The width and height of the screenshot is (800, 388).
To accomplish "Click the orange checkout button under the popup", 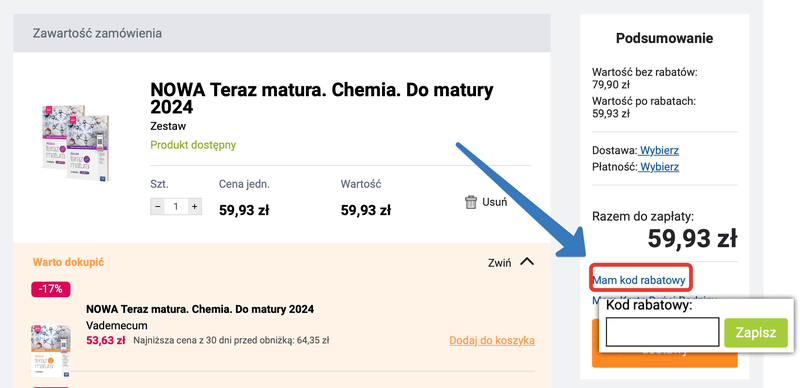I will coord(664,359).
